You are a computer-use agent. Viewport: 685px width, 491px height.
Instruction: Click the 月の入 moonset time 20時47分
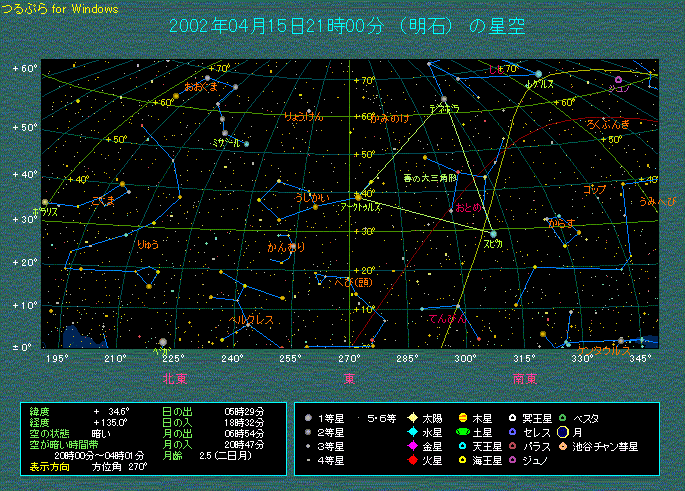coord(244,445)
